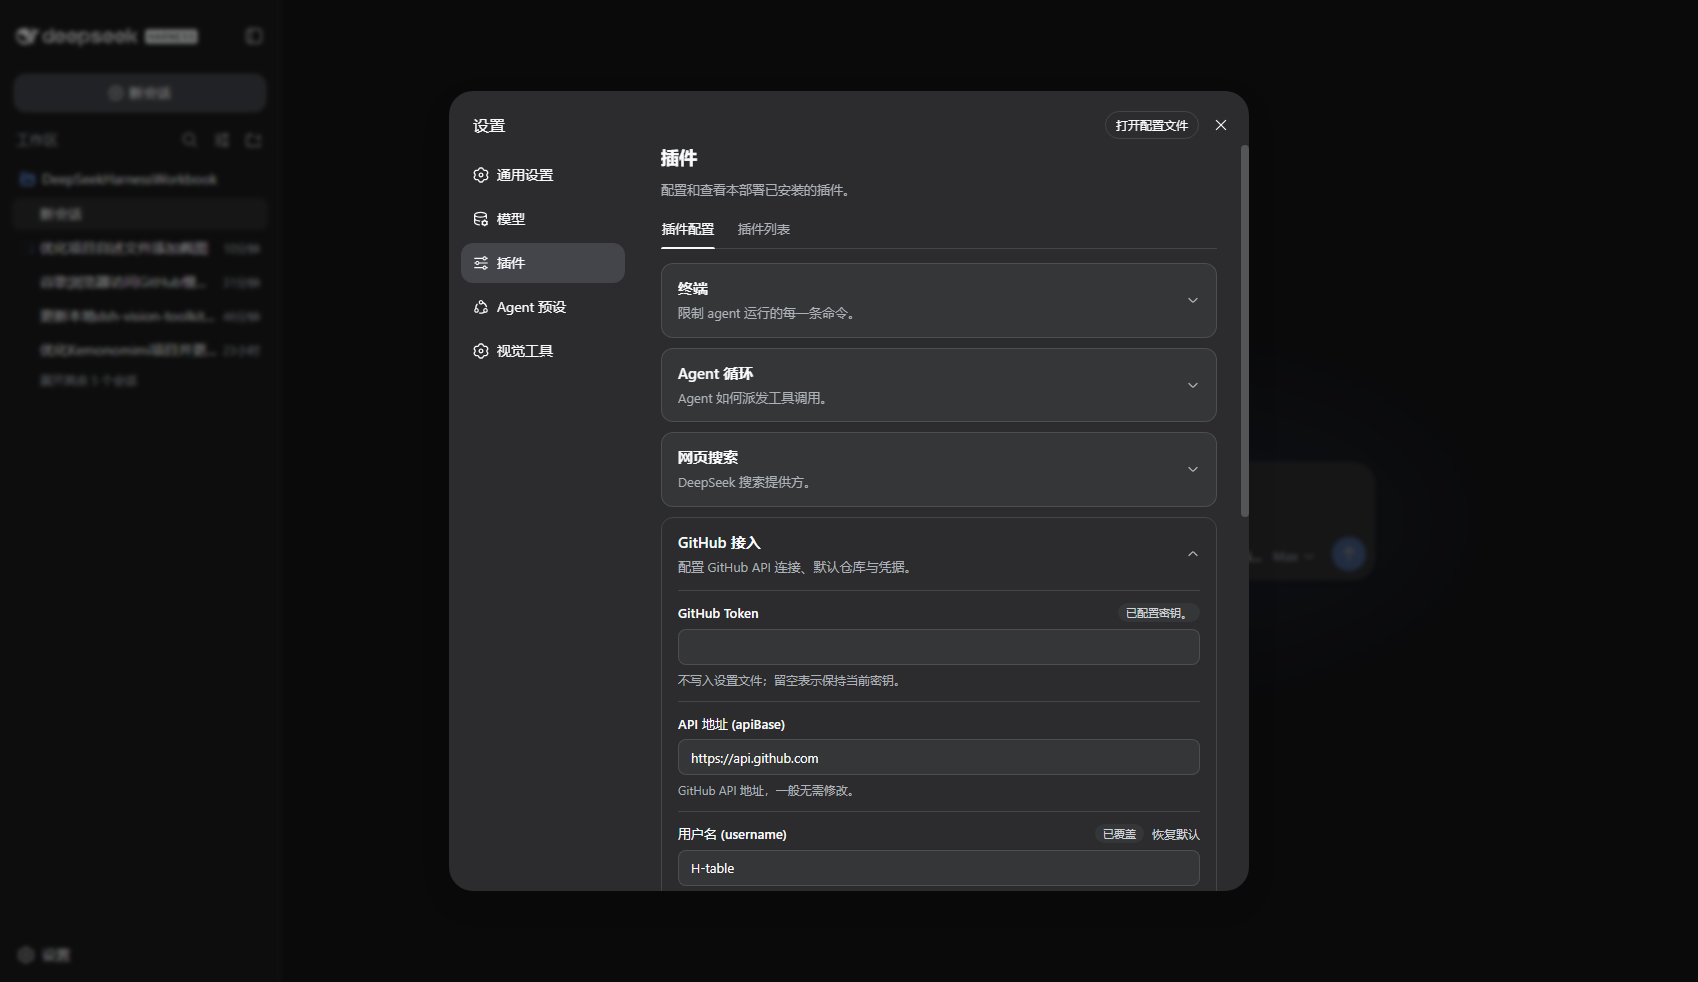The height and width of the screenshot is (982, 1698).
Task: Switch to the 插件配置 tab
Action: (x=688, y=229)
